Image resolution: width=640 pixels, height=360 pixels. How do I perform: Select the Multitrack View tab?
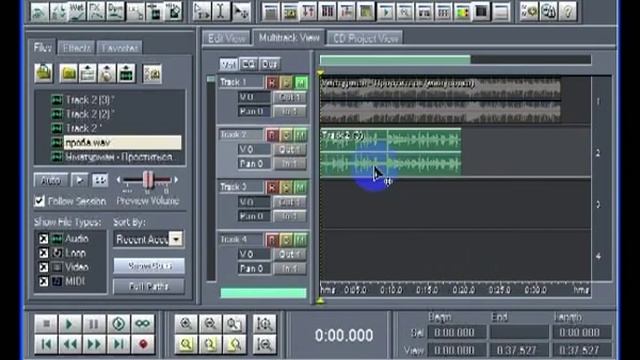click(289, 38)
